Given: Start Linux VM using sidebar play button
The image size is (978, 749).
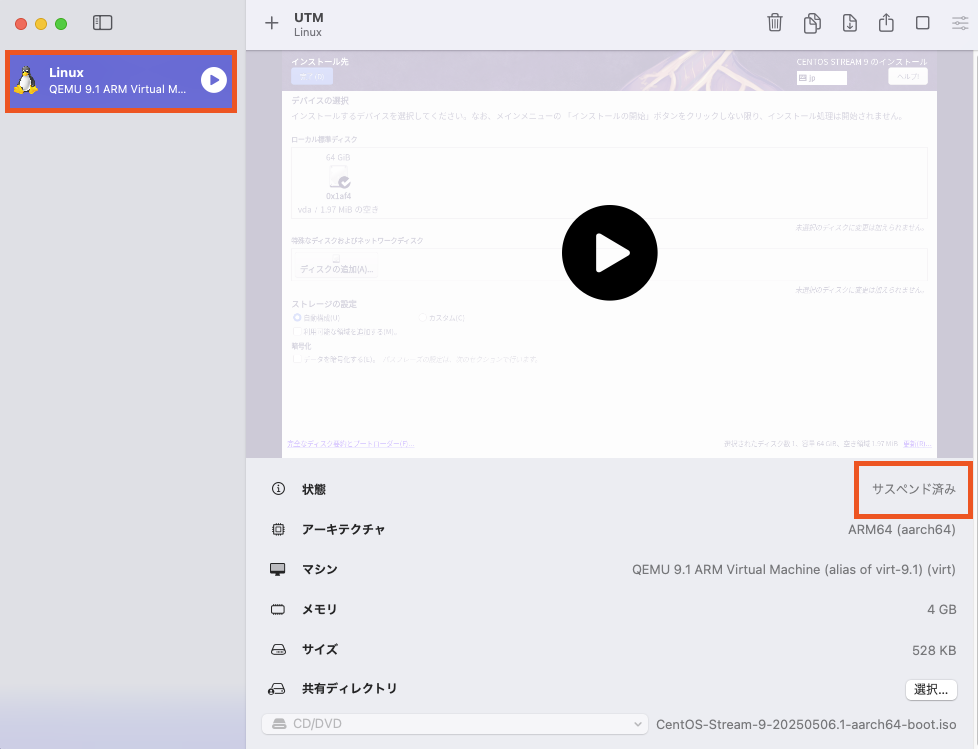Looking at the screenshot, I should pyautogui.click(x=214, y=80).
